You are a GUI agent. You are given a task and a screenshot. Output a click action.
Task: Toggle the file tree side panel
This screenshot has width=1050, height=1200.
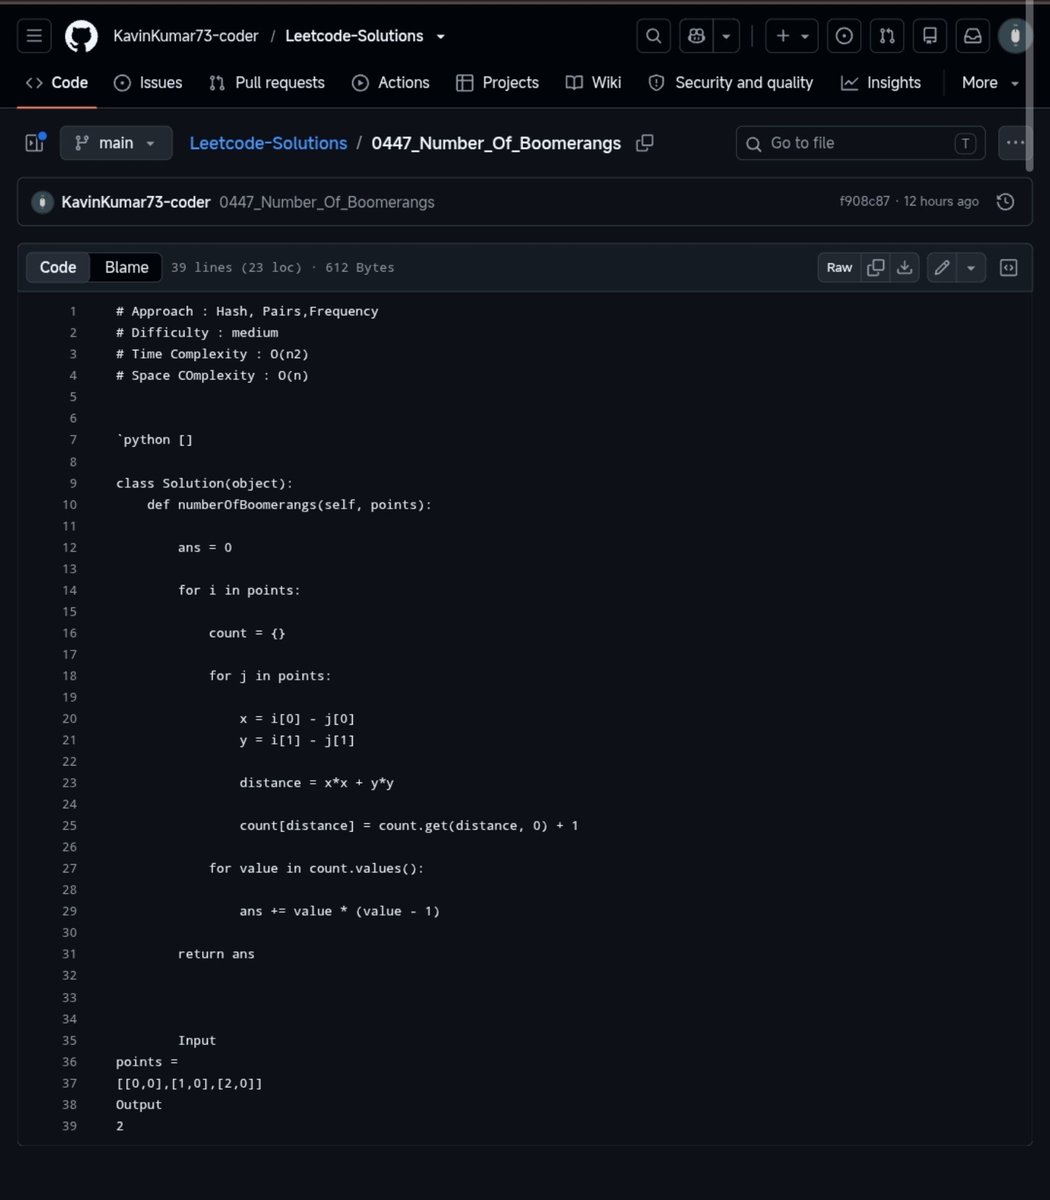pyautogui.click(x=35, y=143)
